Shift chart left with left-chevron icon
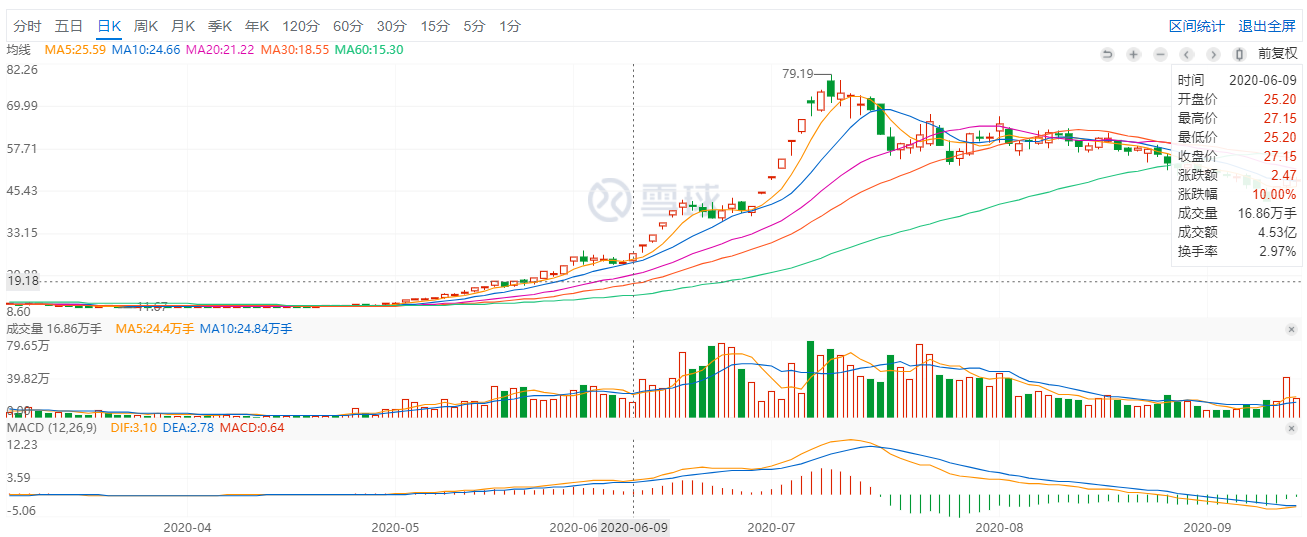1307x537 pixels. 1187,54
